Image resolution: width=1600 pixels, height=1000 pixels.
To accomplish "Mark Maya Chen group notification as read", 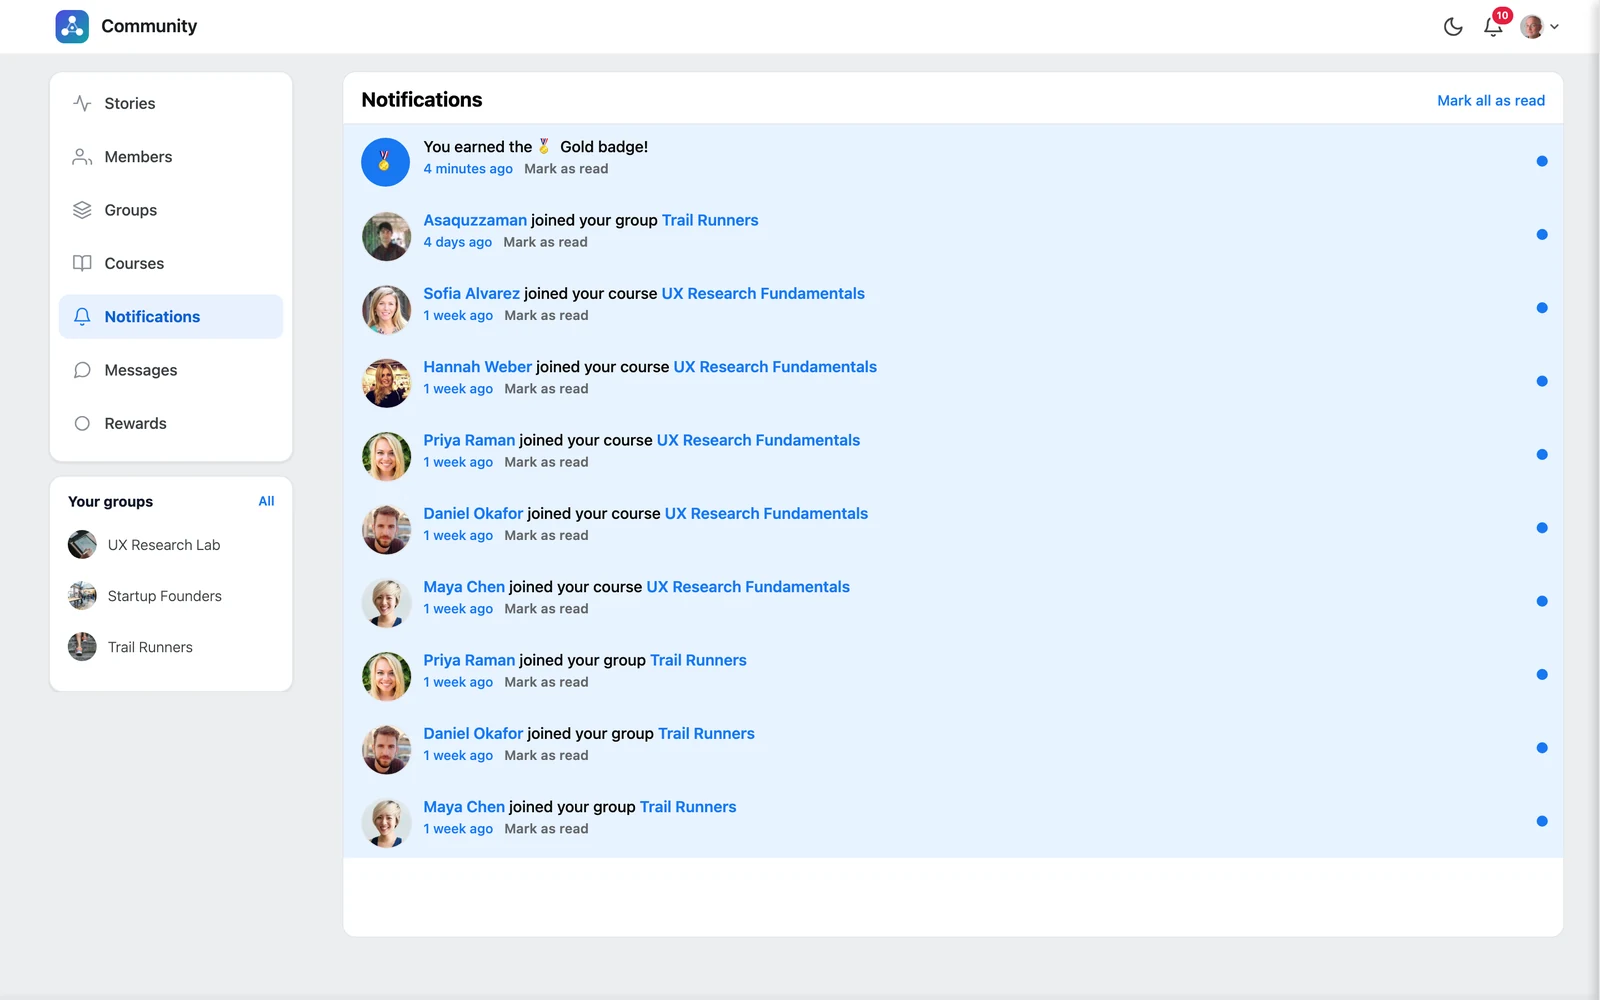I will [546, 829].
